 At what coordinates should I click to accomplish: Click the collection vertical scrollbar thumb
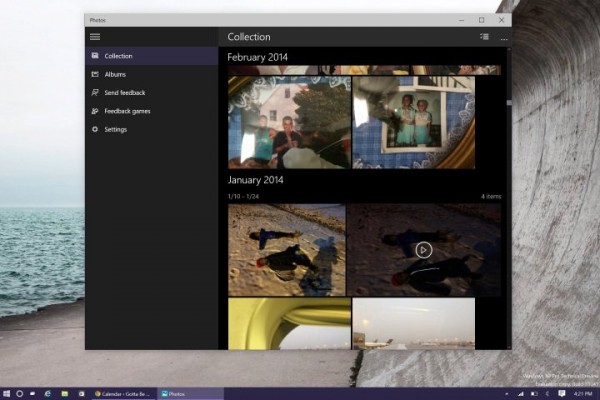(x=509, y=103)
